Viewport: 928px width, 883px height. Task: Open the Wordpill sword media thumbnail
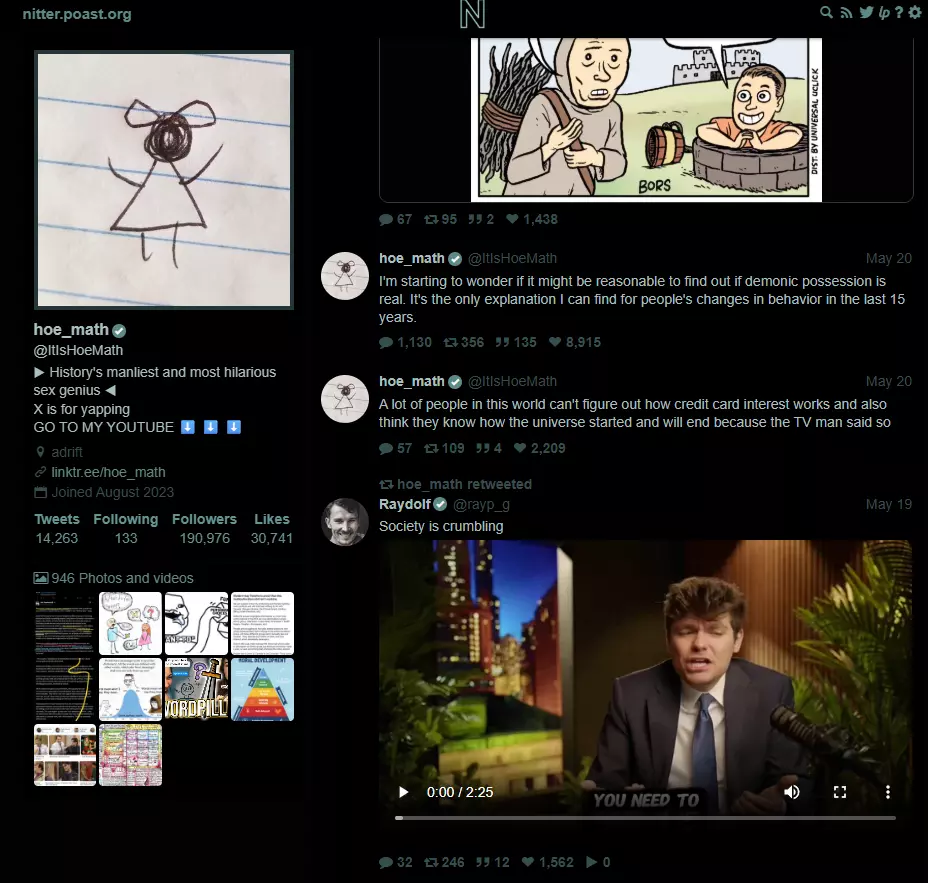coord(196,689)
